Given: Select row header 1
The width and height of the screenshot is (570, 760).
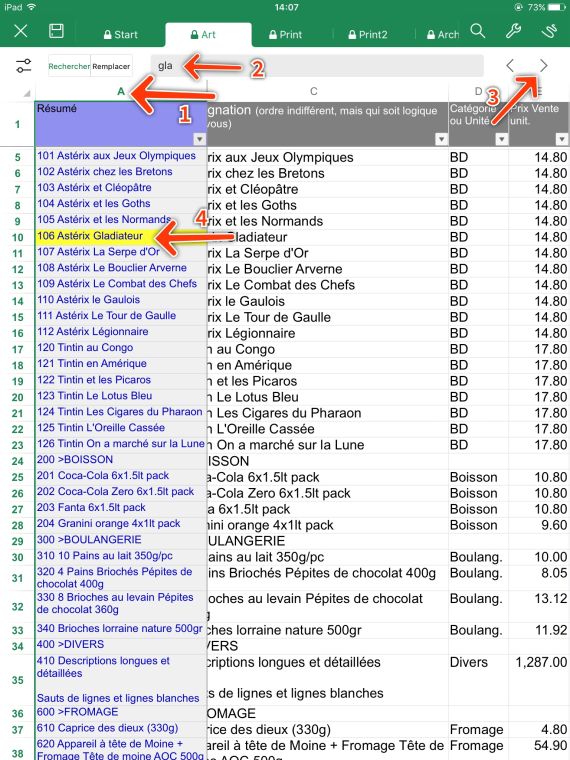Looking at the screenshot, I should (x=17, y=125).
